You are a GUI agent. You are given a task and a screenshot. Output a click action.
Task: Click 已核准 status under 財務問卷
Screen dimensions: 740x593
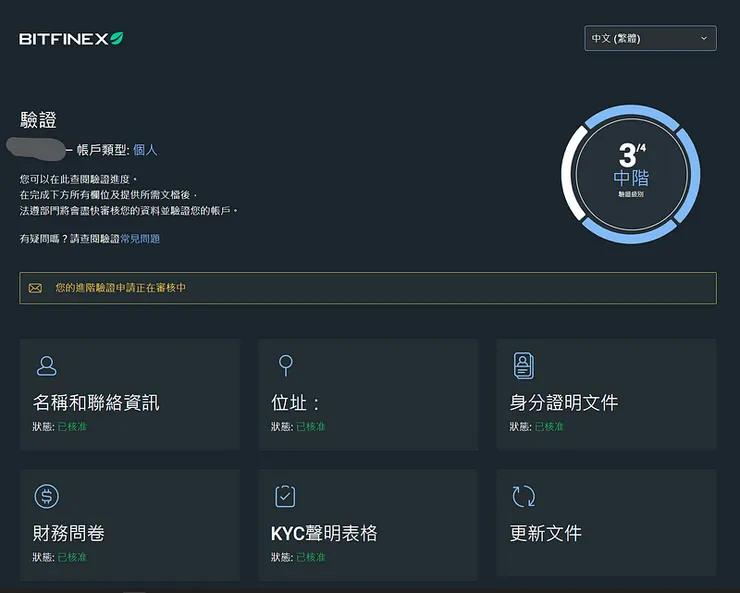point(72,557)
